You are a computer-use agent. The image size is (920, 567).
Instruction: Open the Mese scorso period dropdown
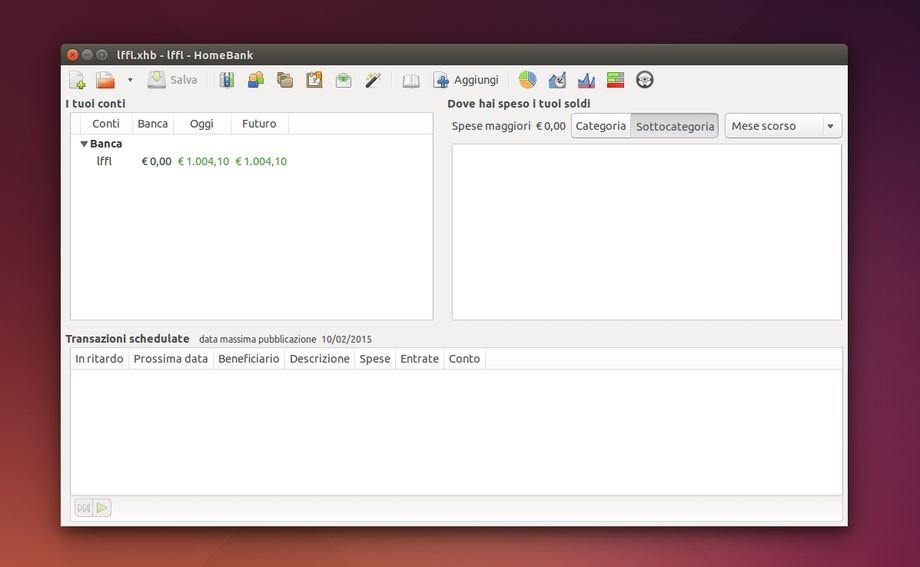783,126
